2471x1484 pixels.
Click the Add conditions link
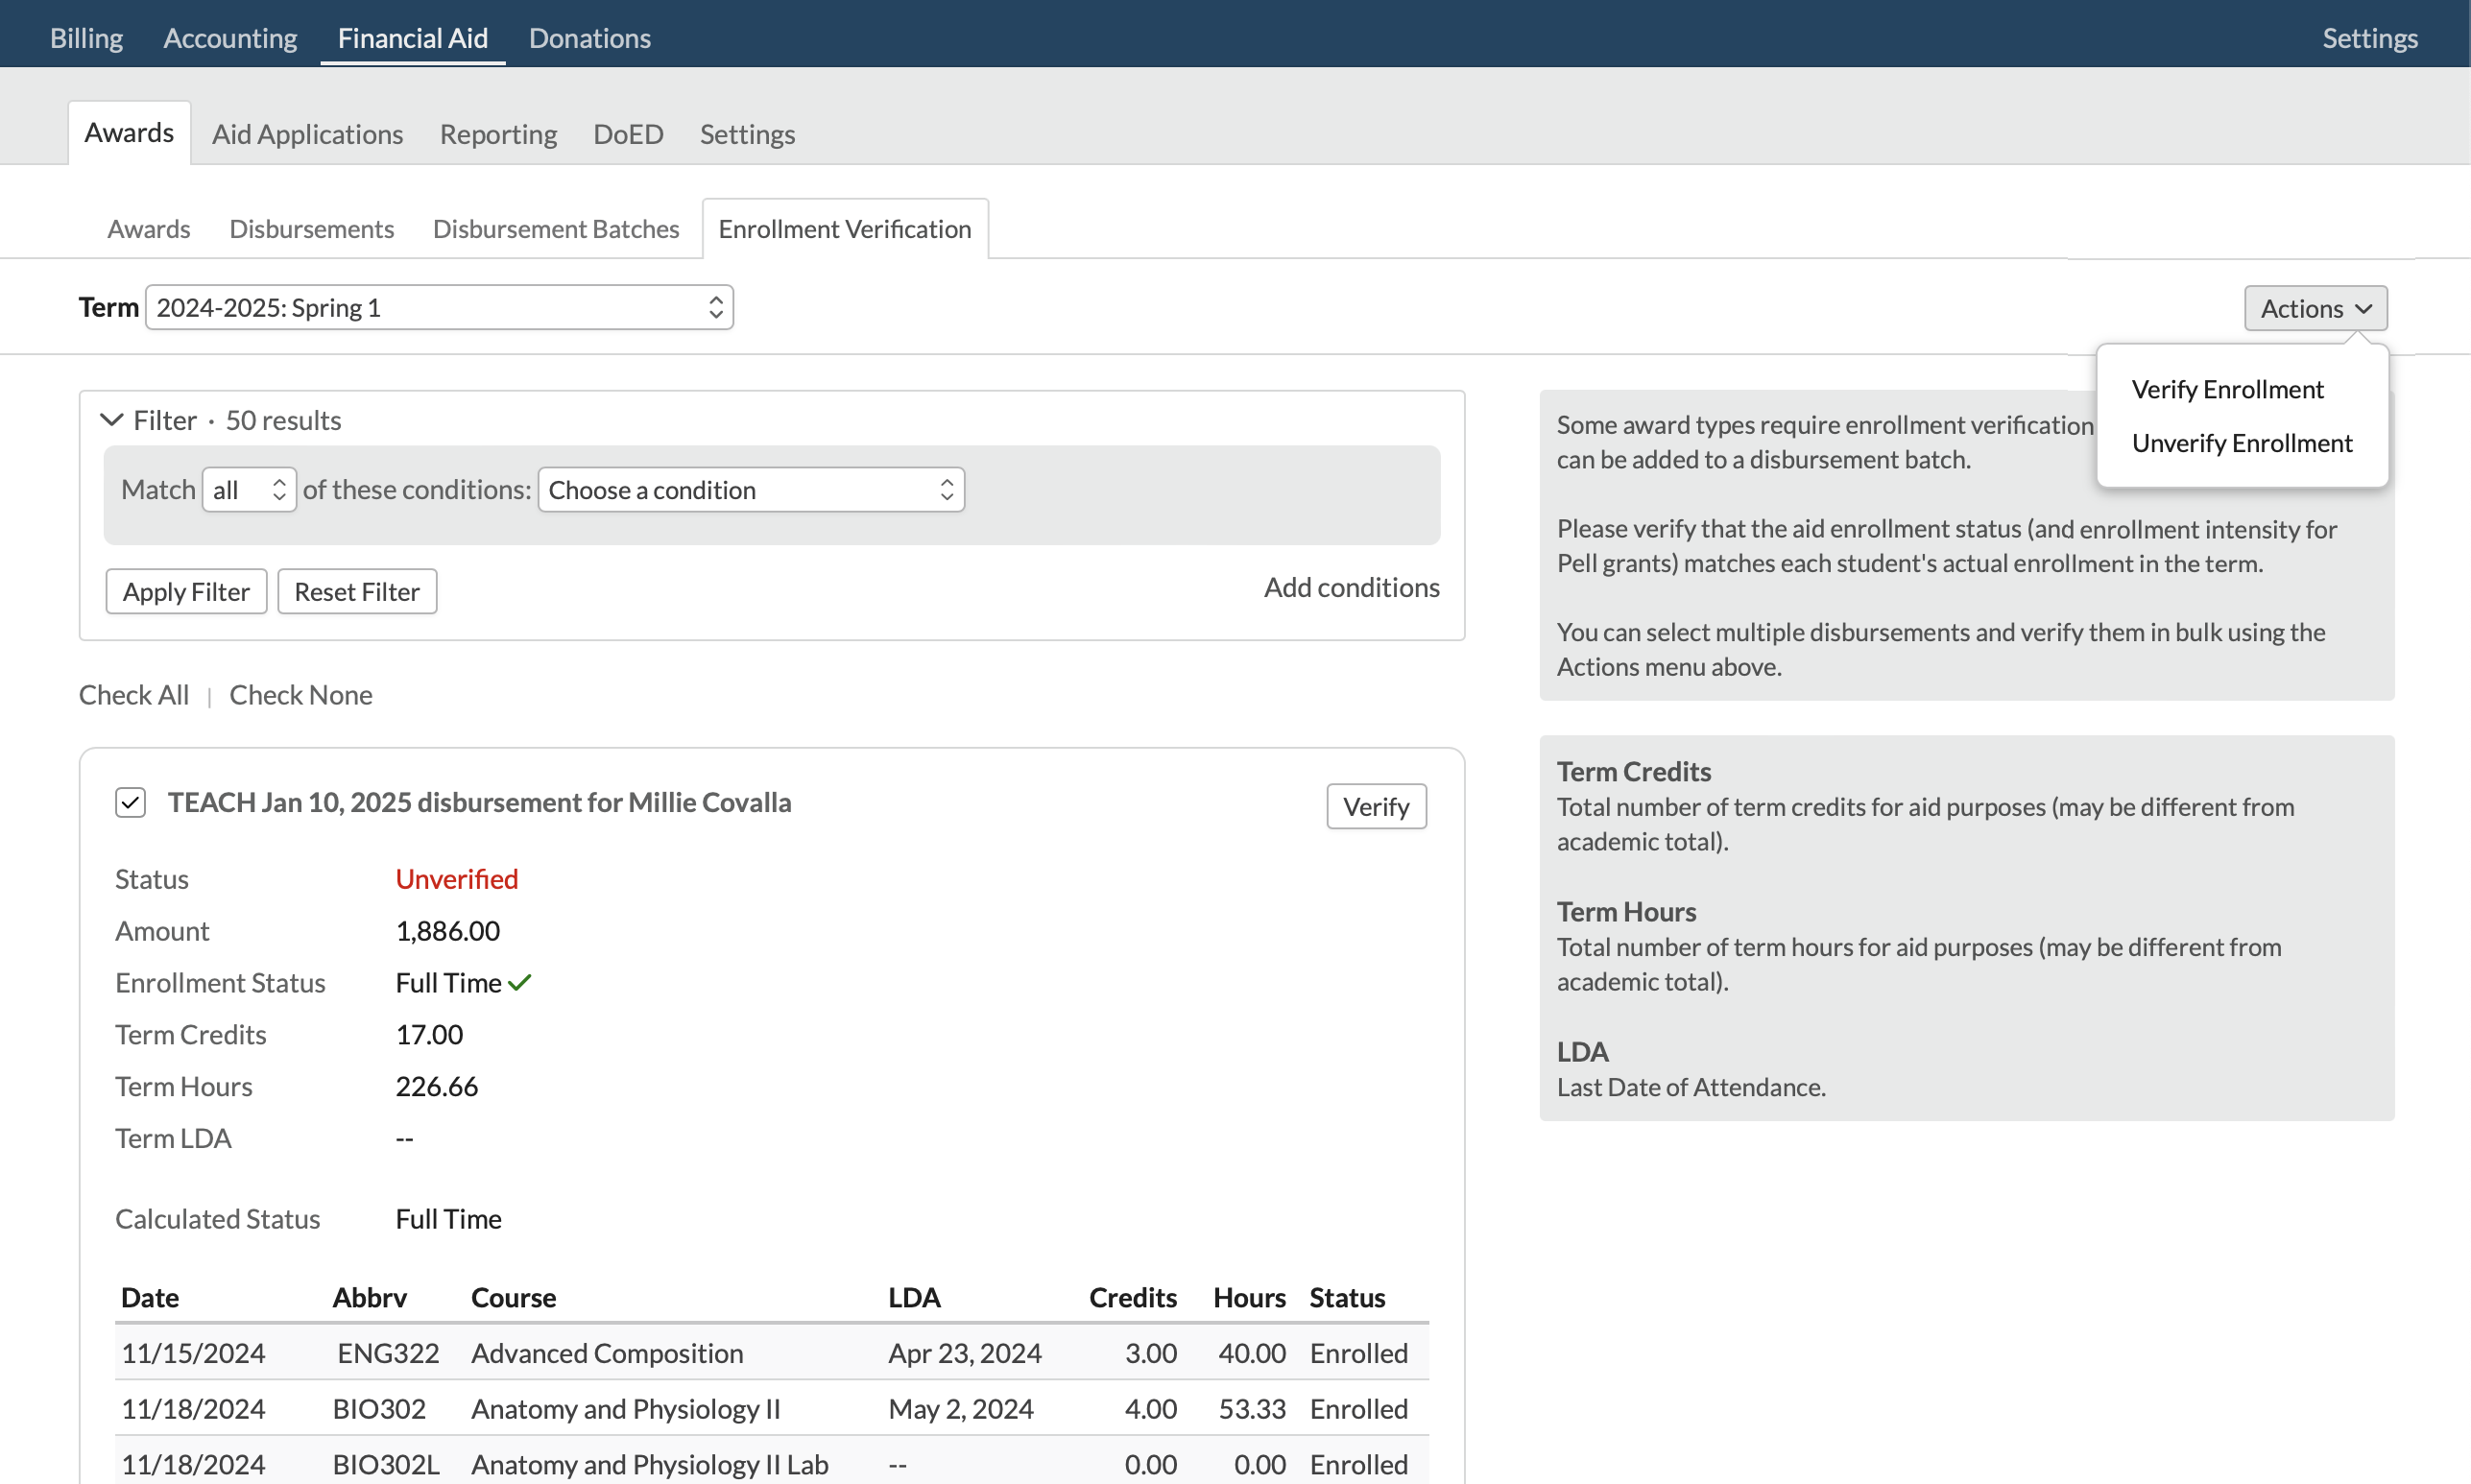[1351, 588]
